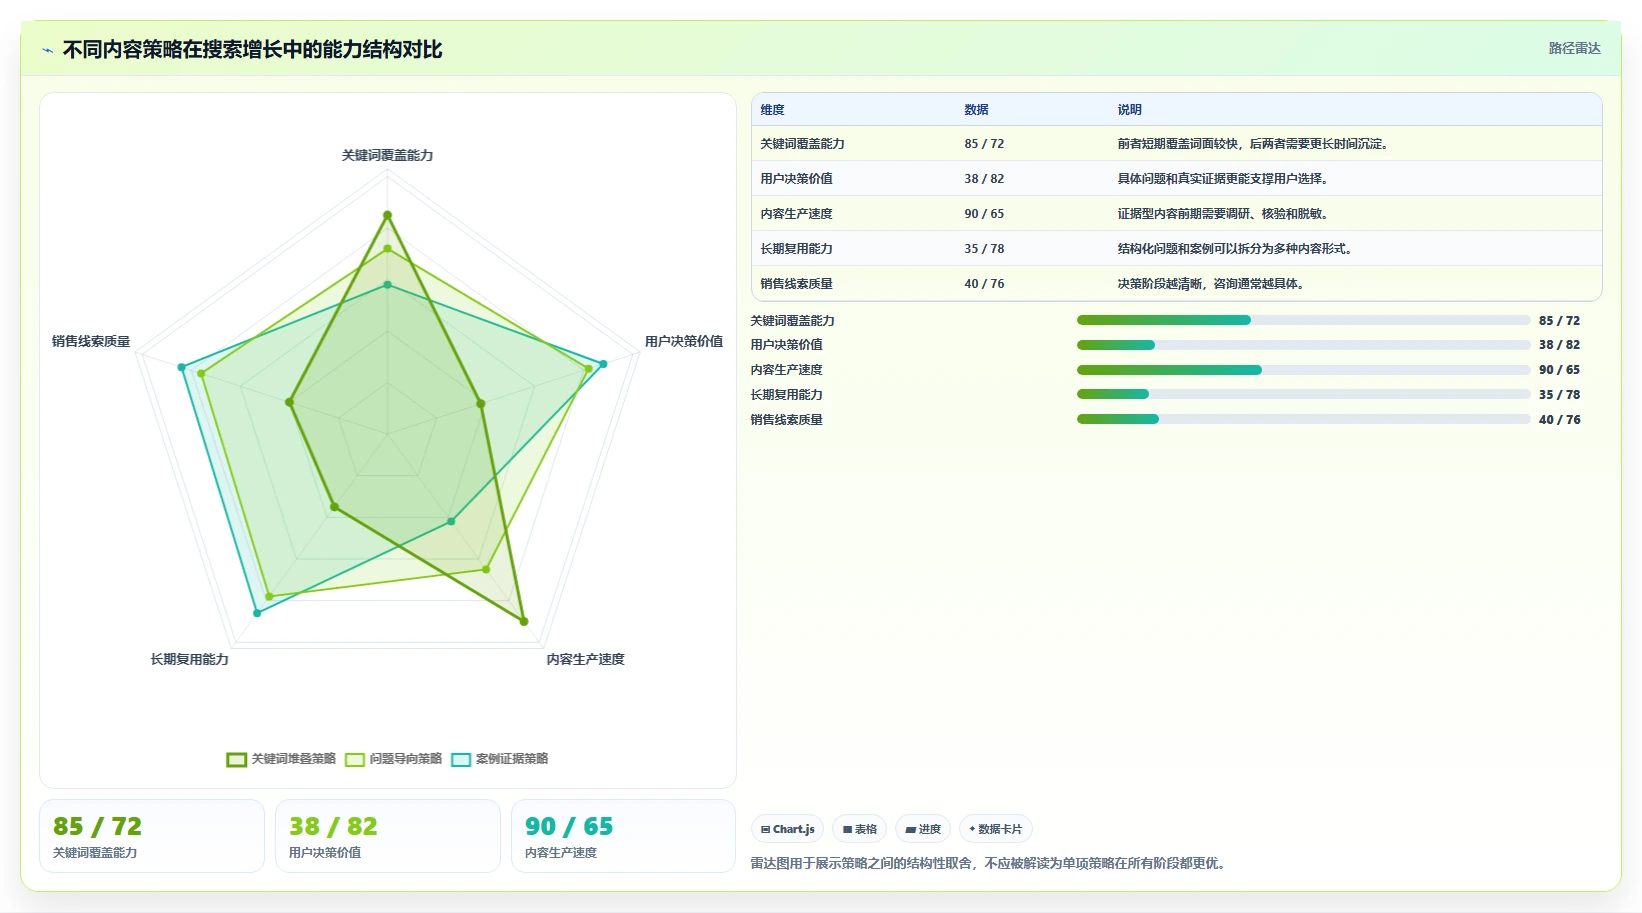Click the 销售线索质量 axis label on the radar
Image resolution: width=1642 pixels, height=913 pixels.
[91, 341]
